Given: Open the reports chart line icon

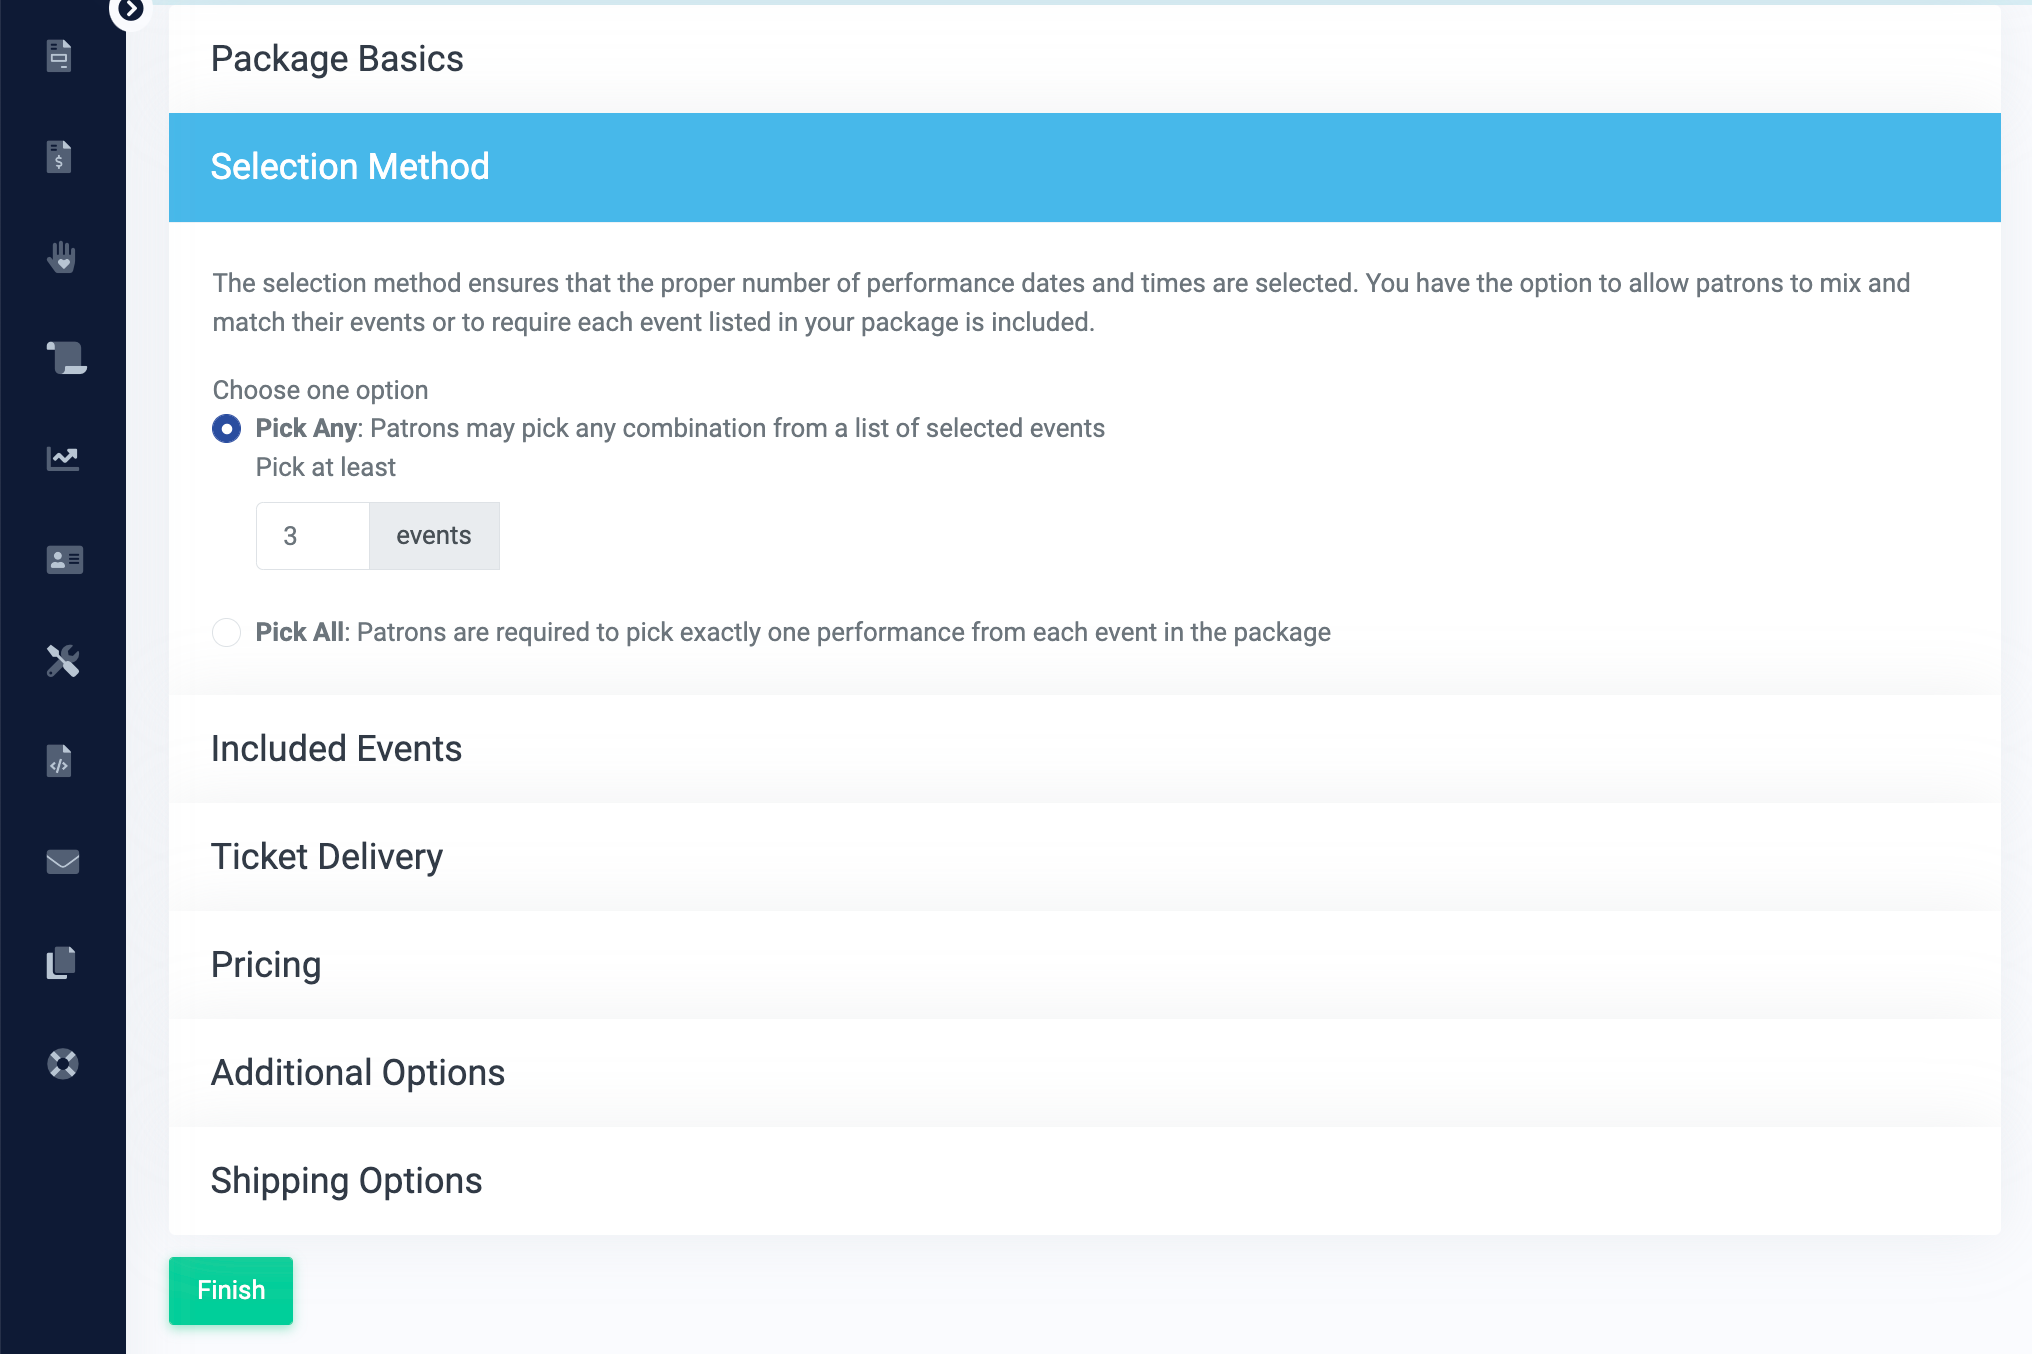Looking at the screenshot, I should tap(63, 458).
